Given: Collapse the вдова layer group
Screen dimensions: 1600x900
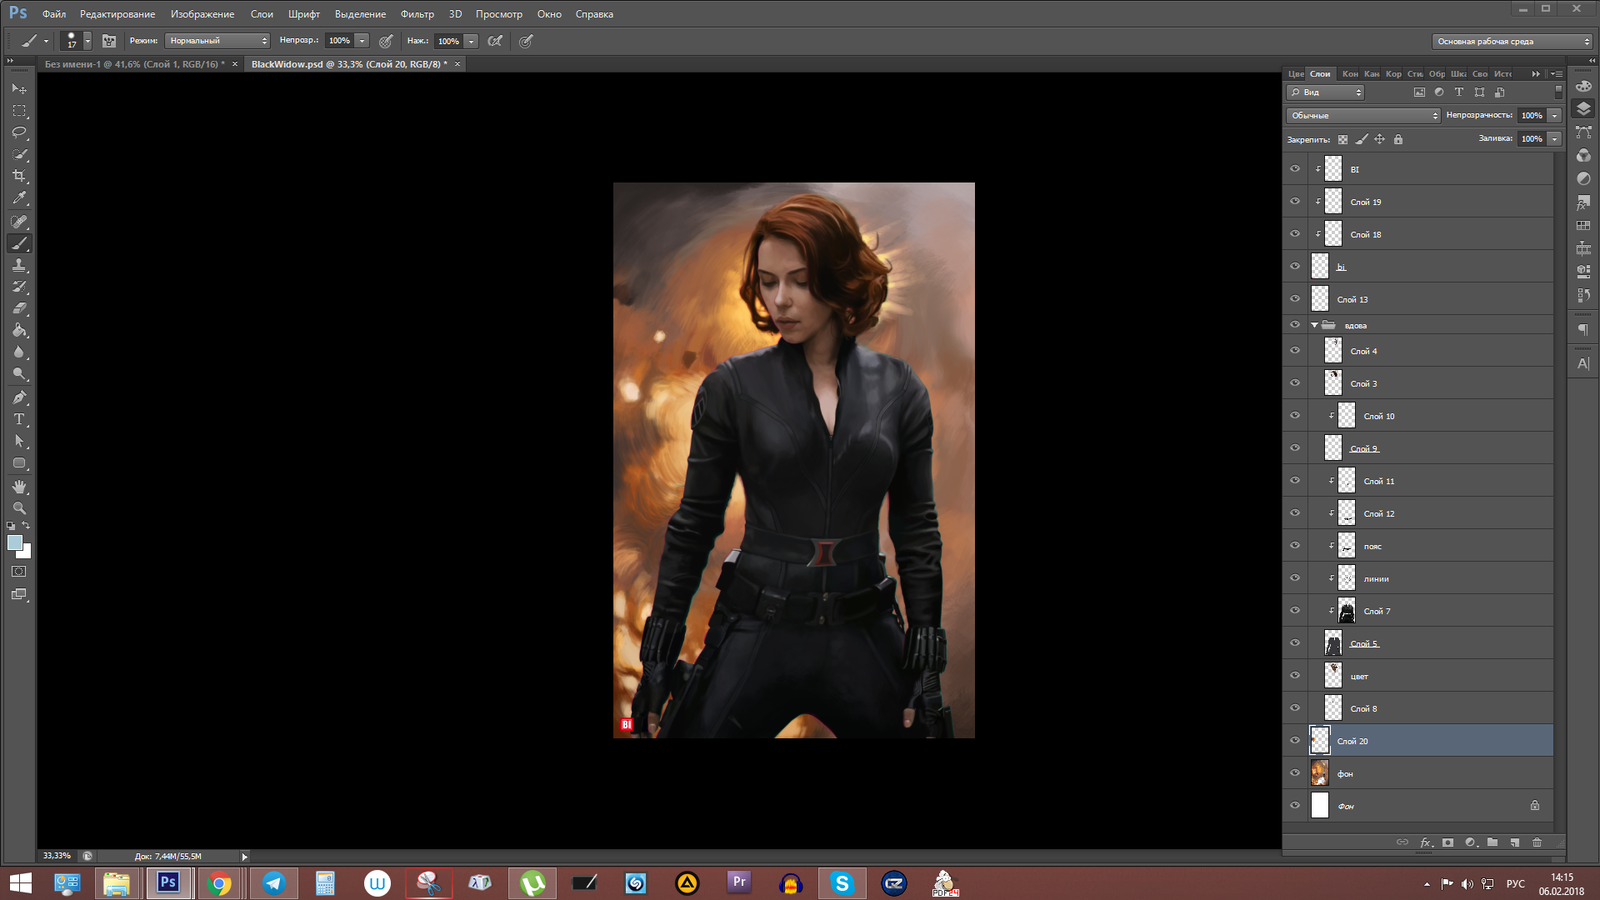Looking at the screenshot, I should tap(1314, 325).
